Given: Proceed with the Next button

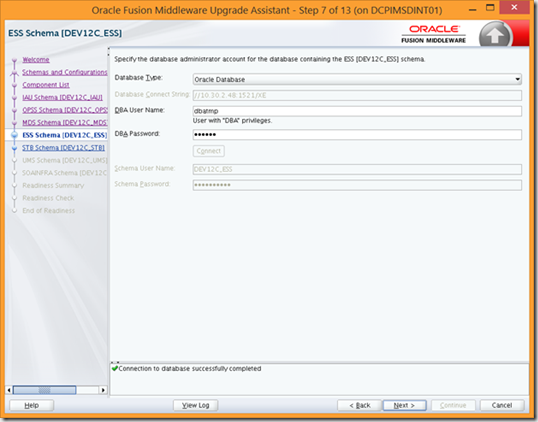Looking at the screenshot, I should (405, 405).
